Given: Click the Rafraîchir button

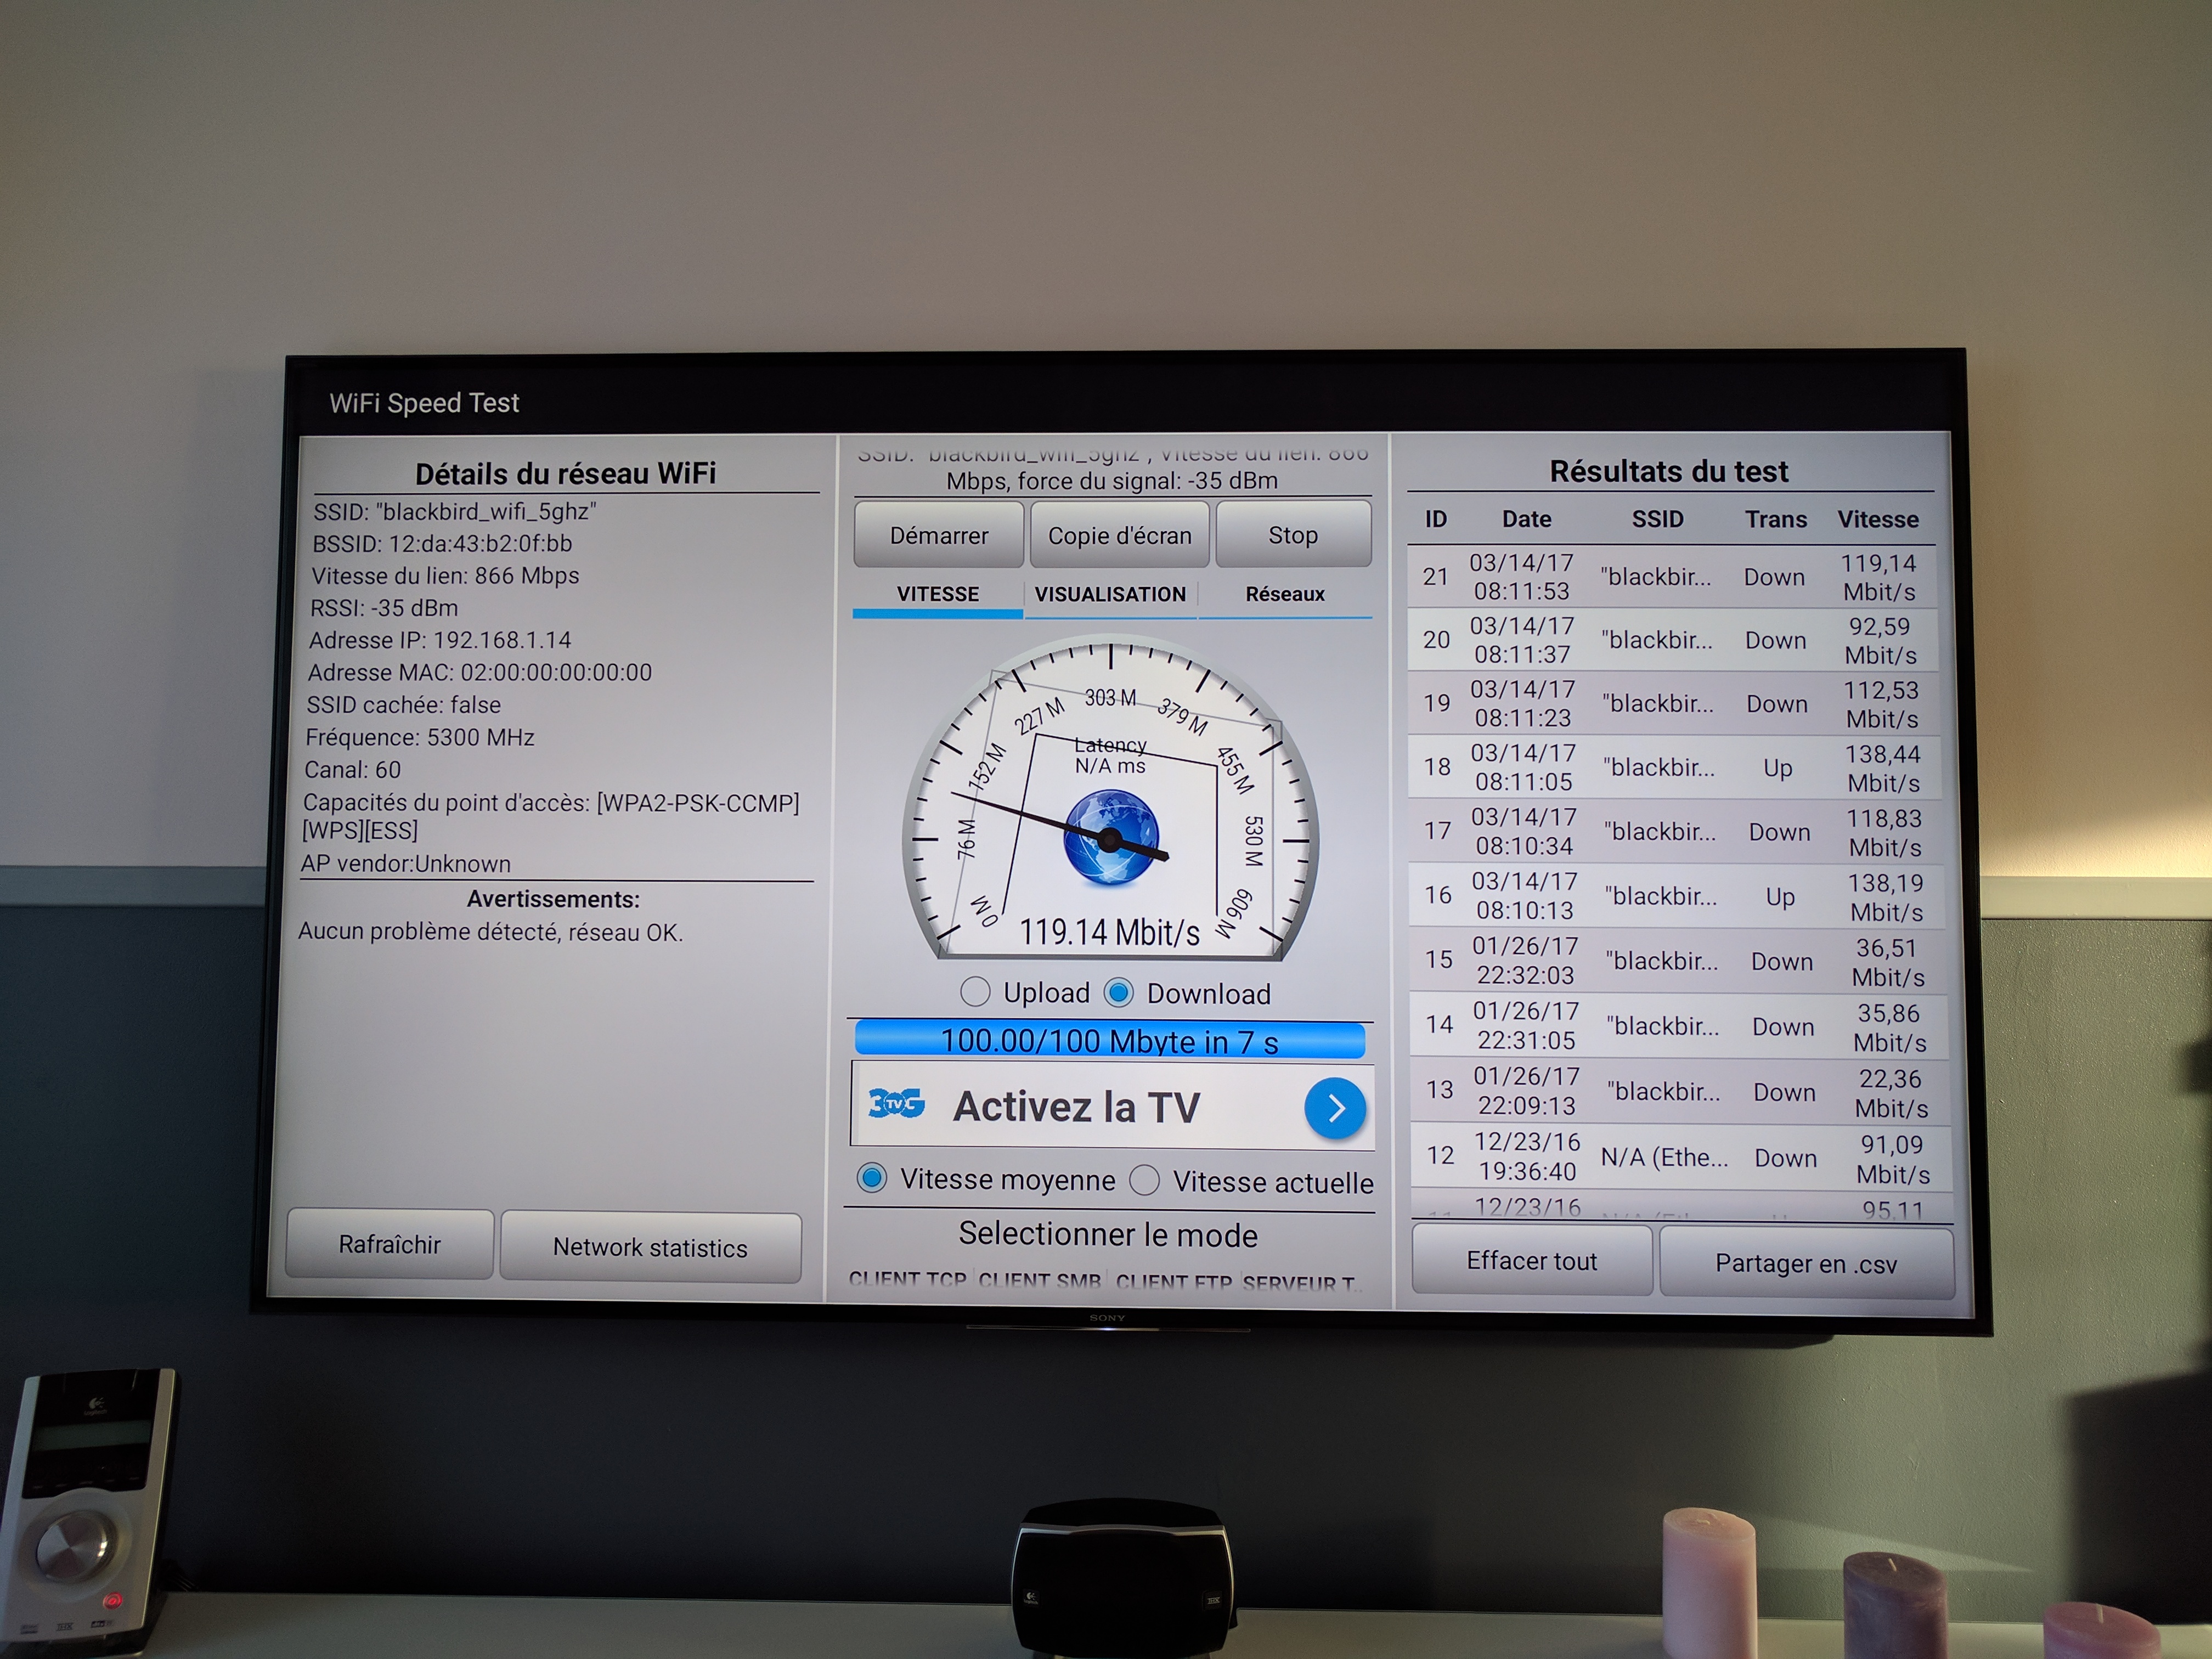Looking at the screenshot, I should point(389,1245).
